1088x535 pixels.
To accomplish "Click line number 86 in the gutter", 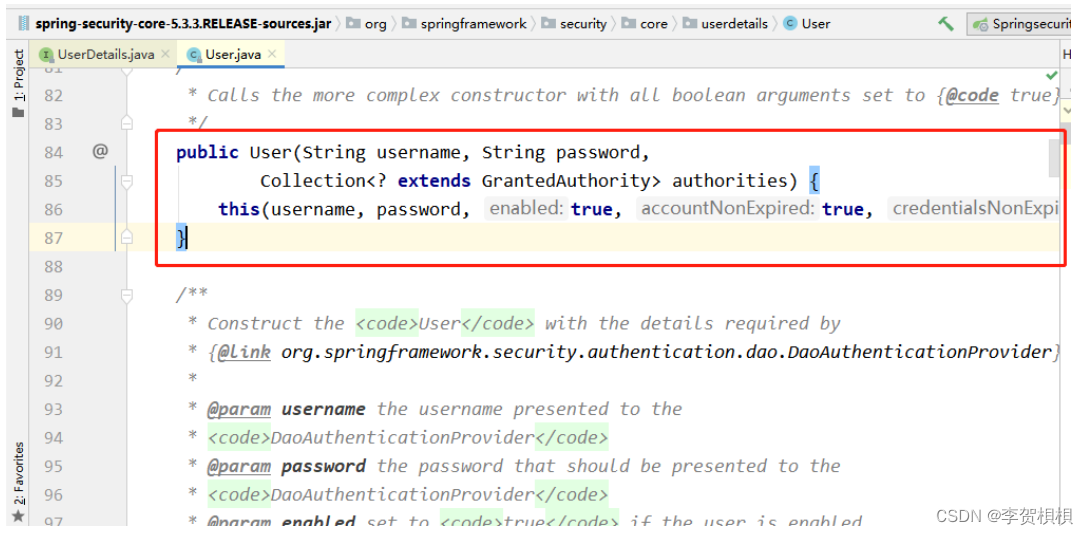I will [53, 210].
